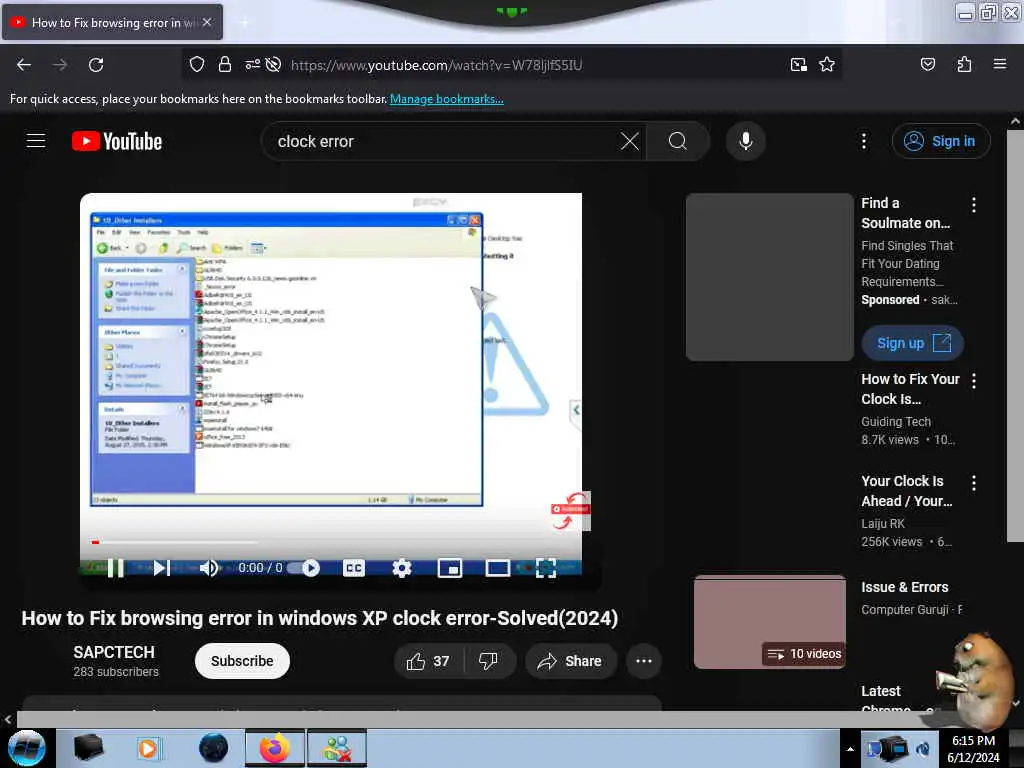Open options for Your Clock Is Ahead video

974,483
